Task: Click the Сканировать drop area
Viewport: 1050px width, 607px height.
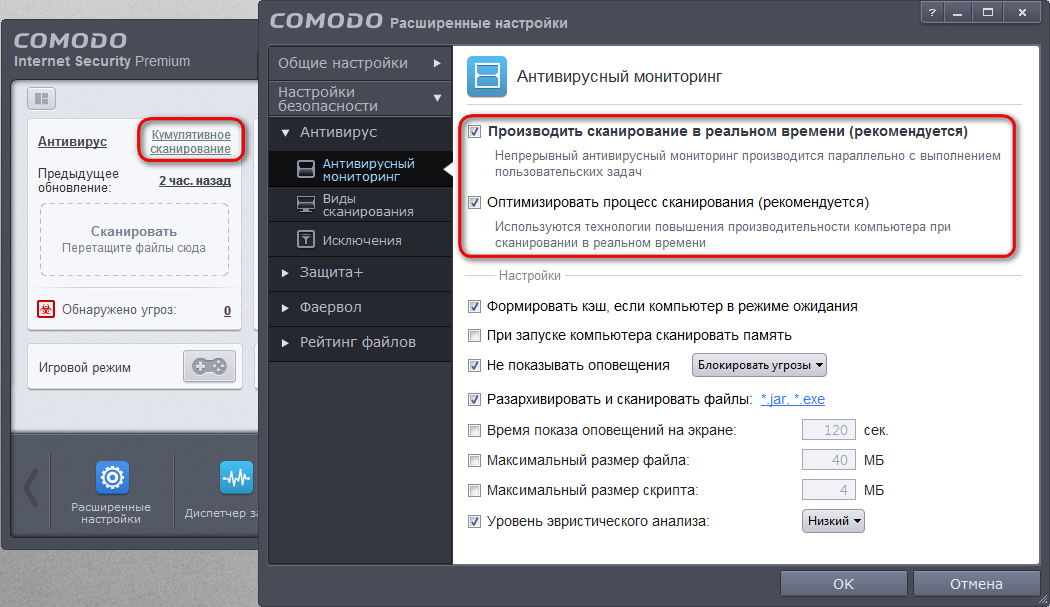Action: 134,240
